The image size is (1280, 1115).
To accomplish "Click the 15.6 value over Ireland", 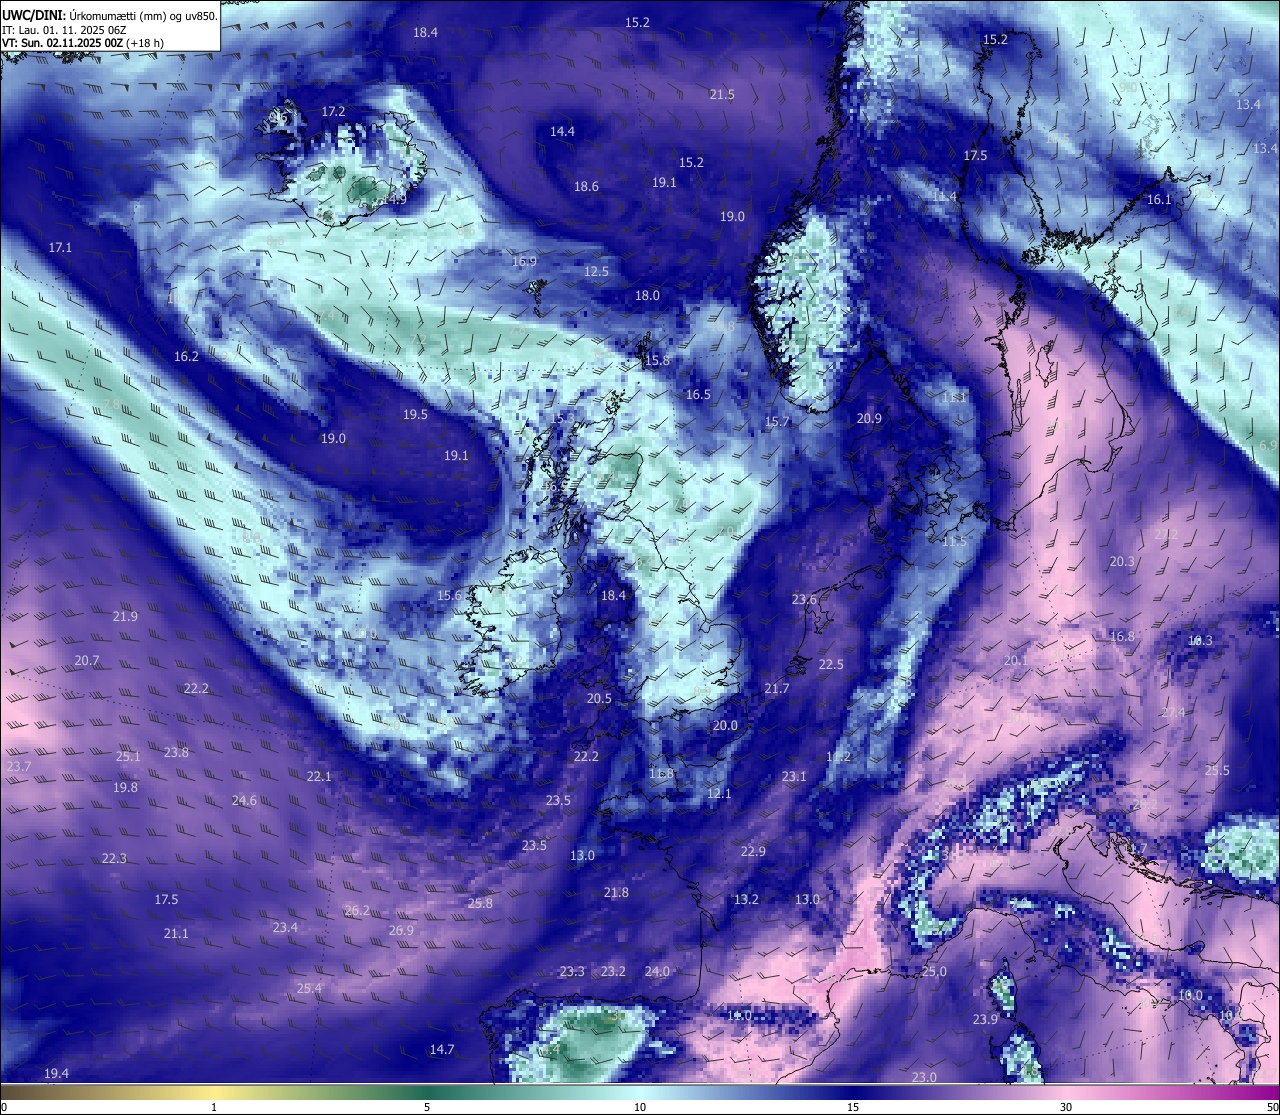I will [x=449, y=595].
